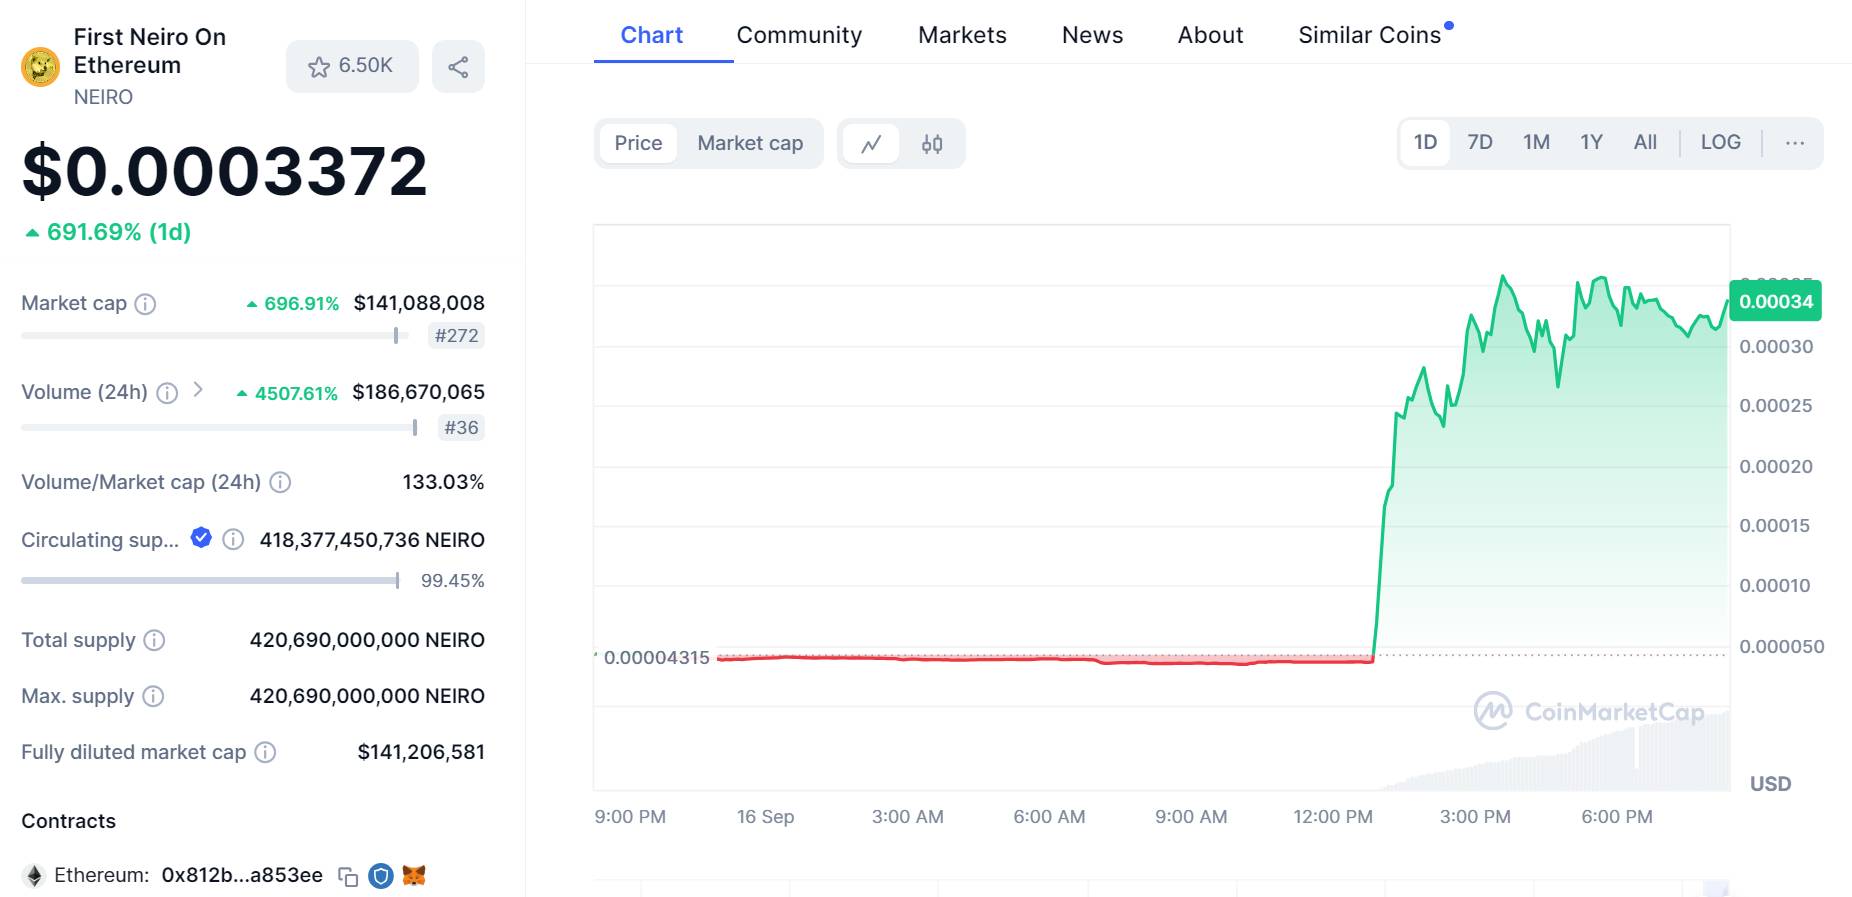Viewport: 1852px width, 897px height.
Task: Set chart range to 1D
Action: 1425,142
